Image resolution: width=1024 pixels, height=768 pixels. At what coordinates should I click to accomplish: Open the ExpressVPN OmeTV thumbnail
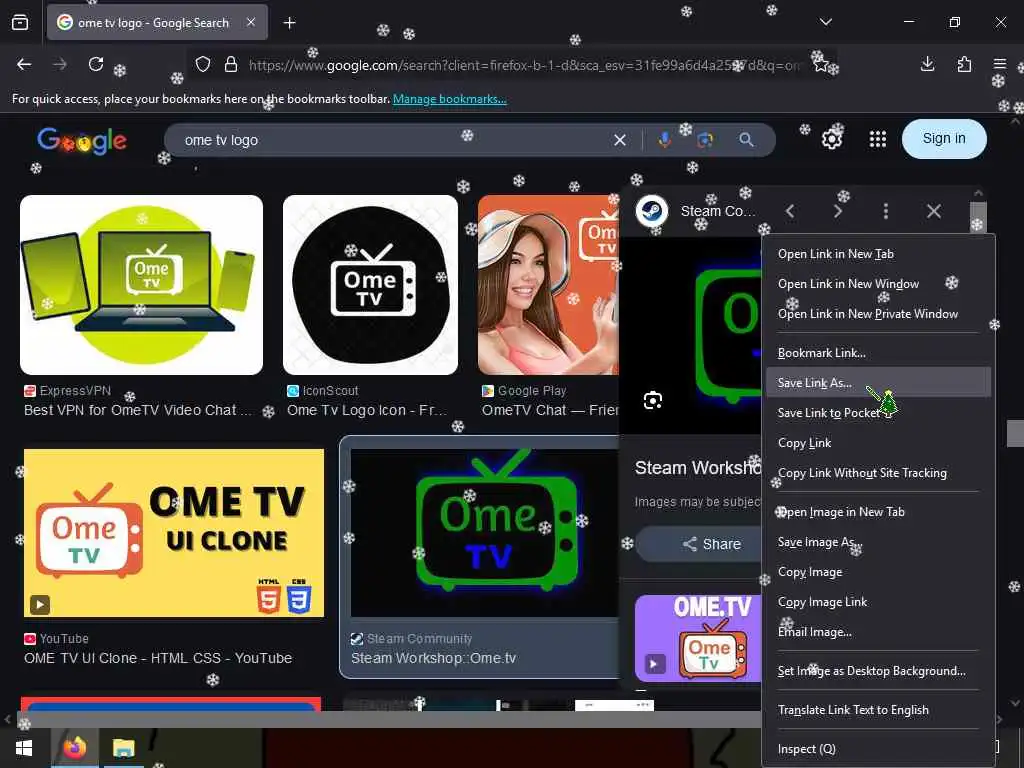point(142,285)
